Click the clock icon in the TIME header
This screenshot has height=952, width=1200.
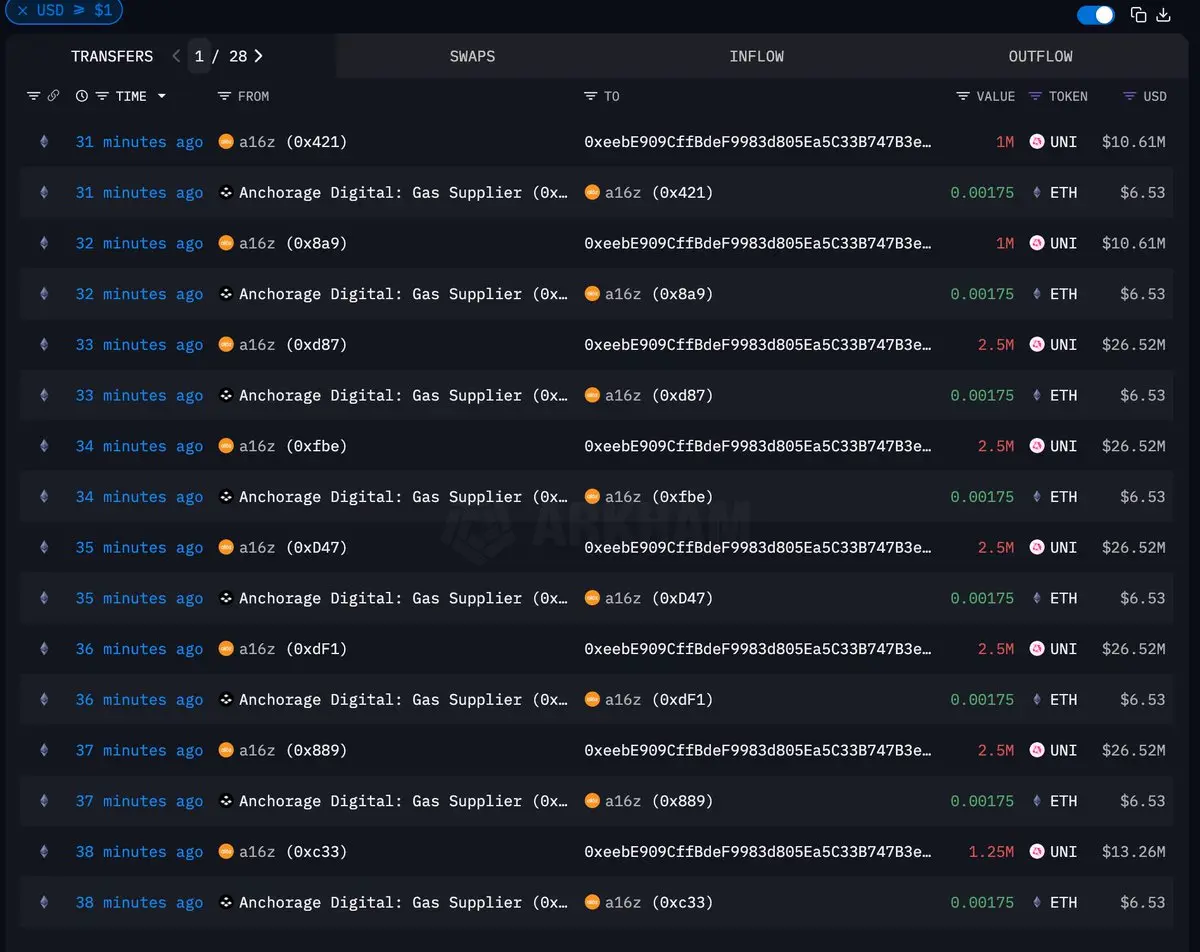point(82,96)
